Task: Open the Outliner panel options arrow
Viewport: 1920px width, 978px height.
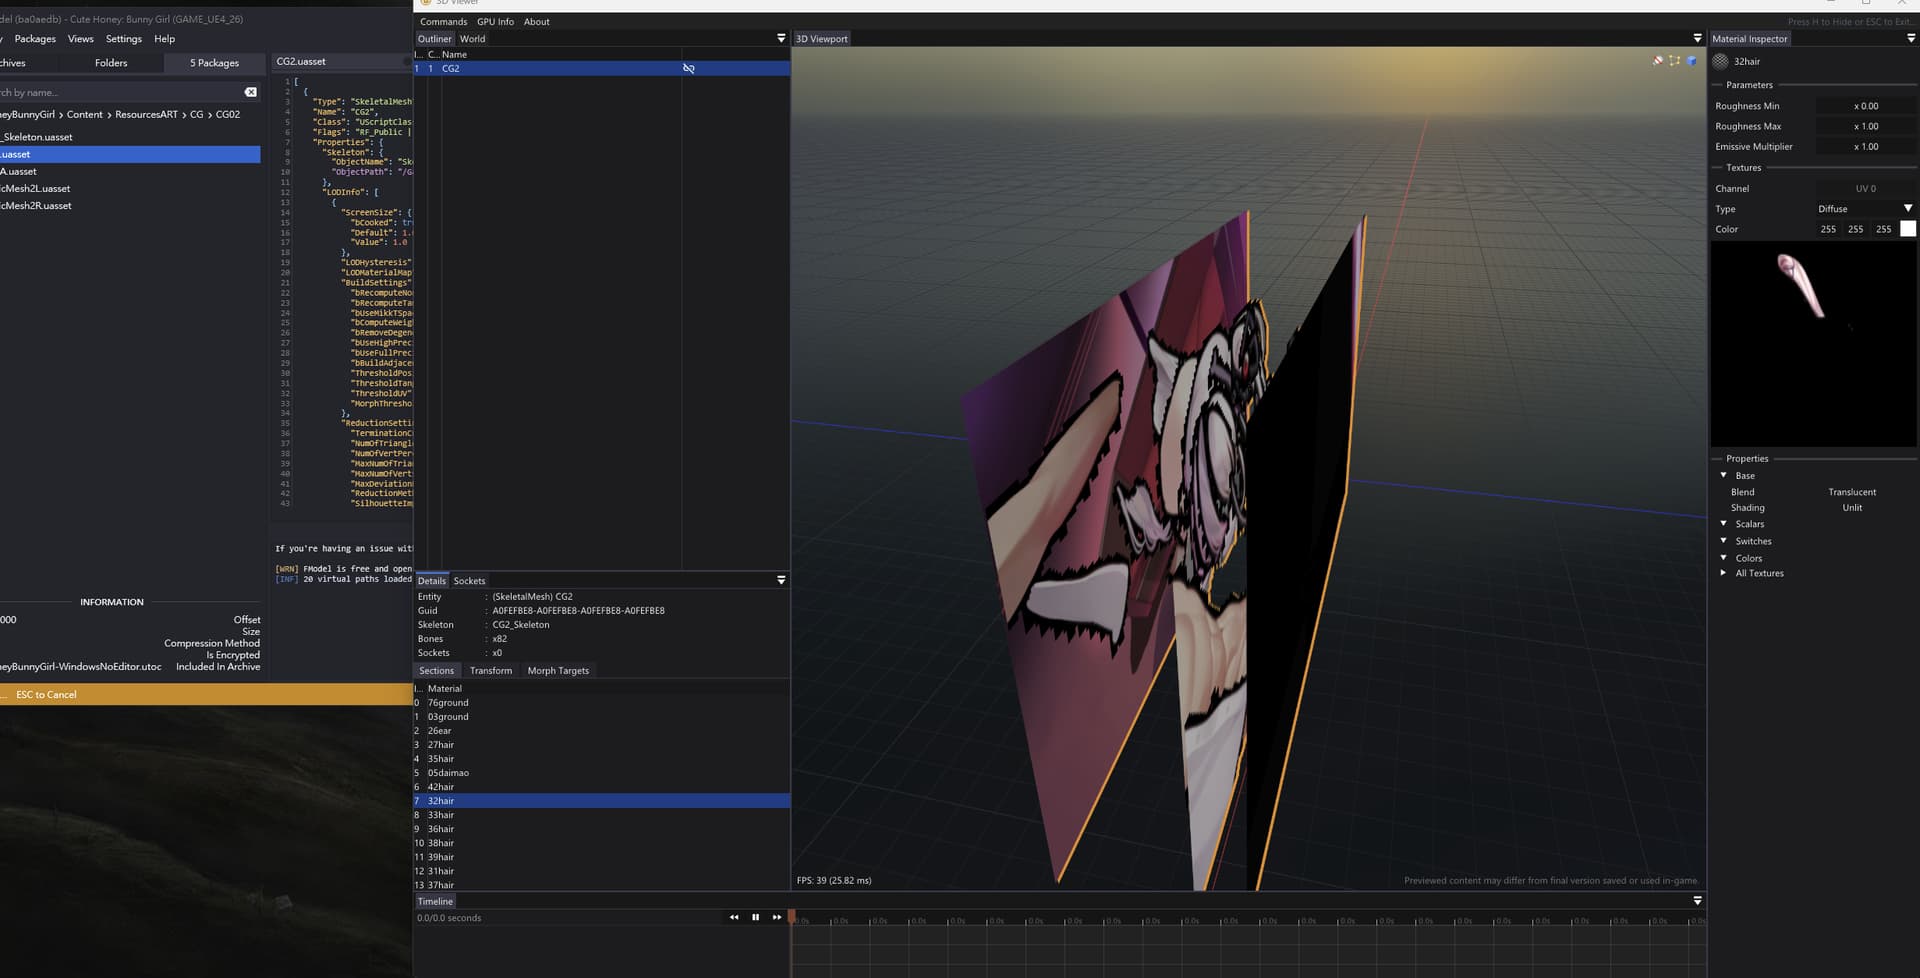Action: 781,38
